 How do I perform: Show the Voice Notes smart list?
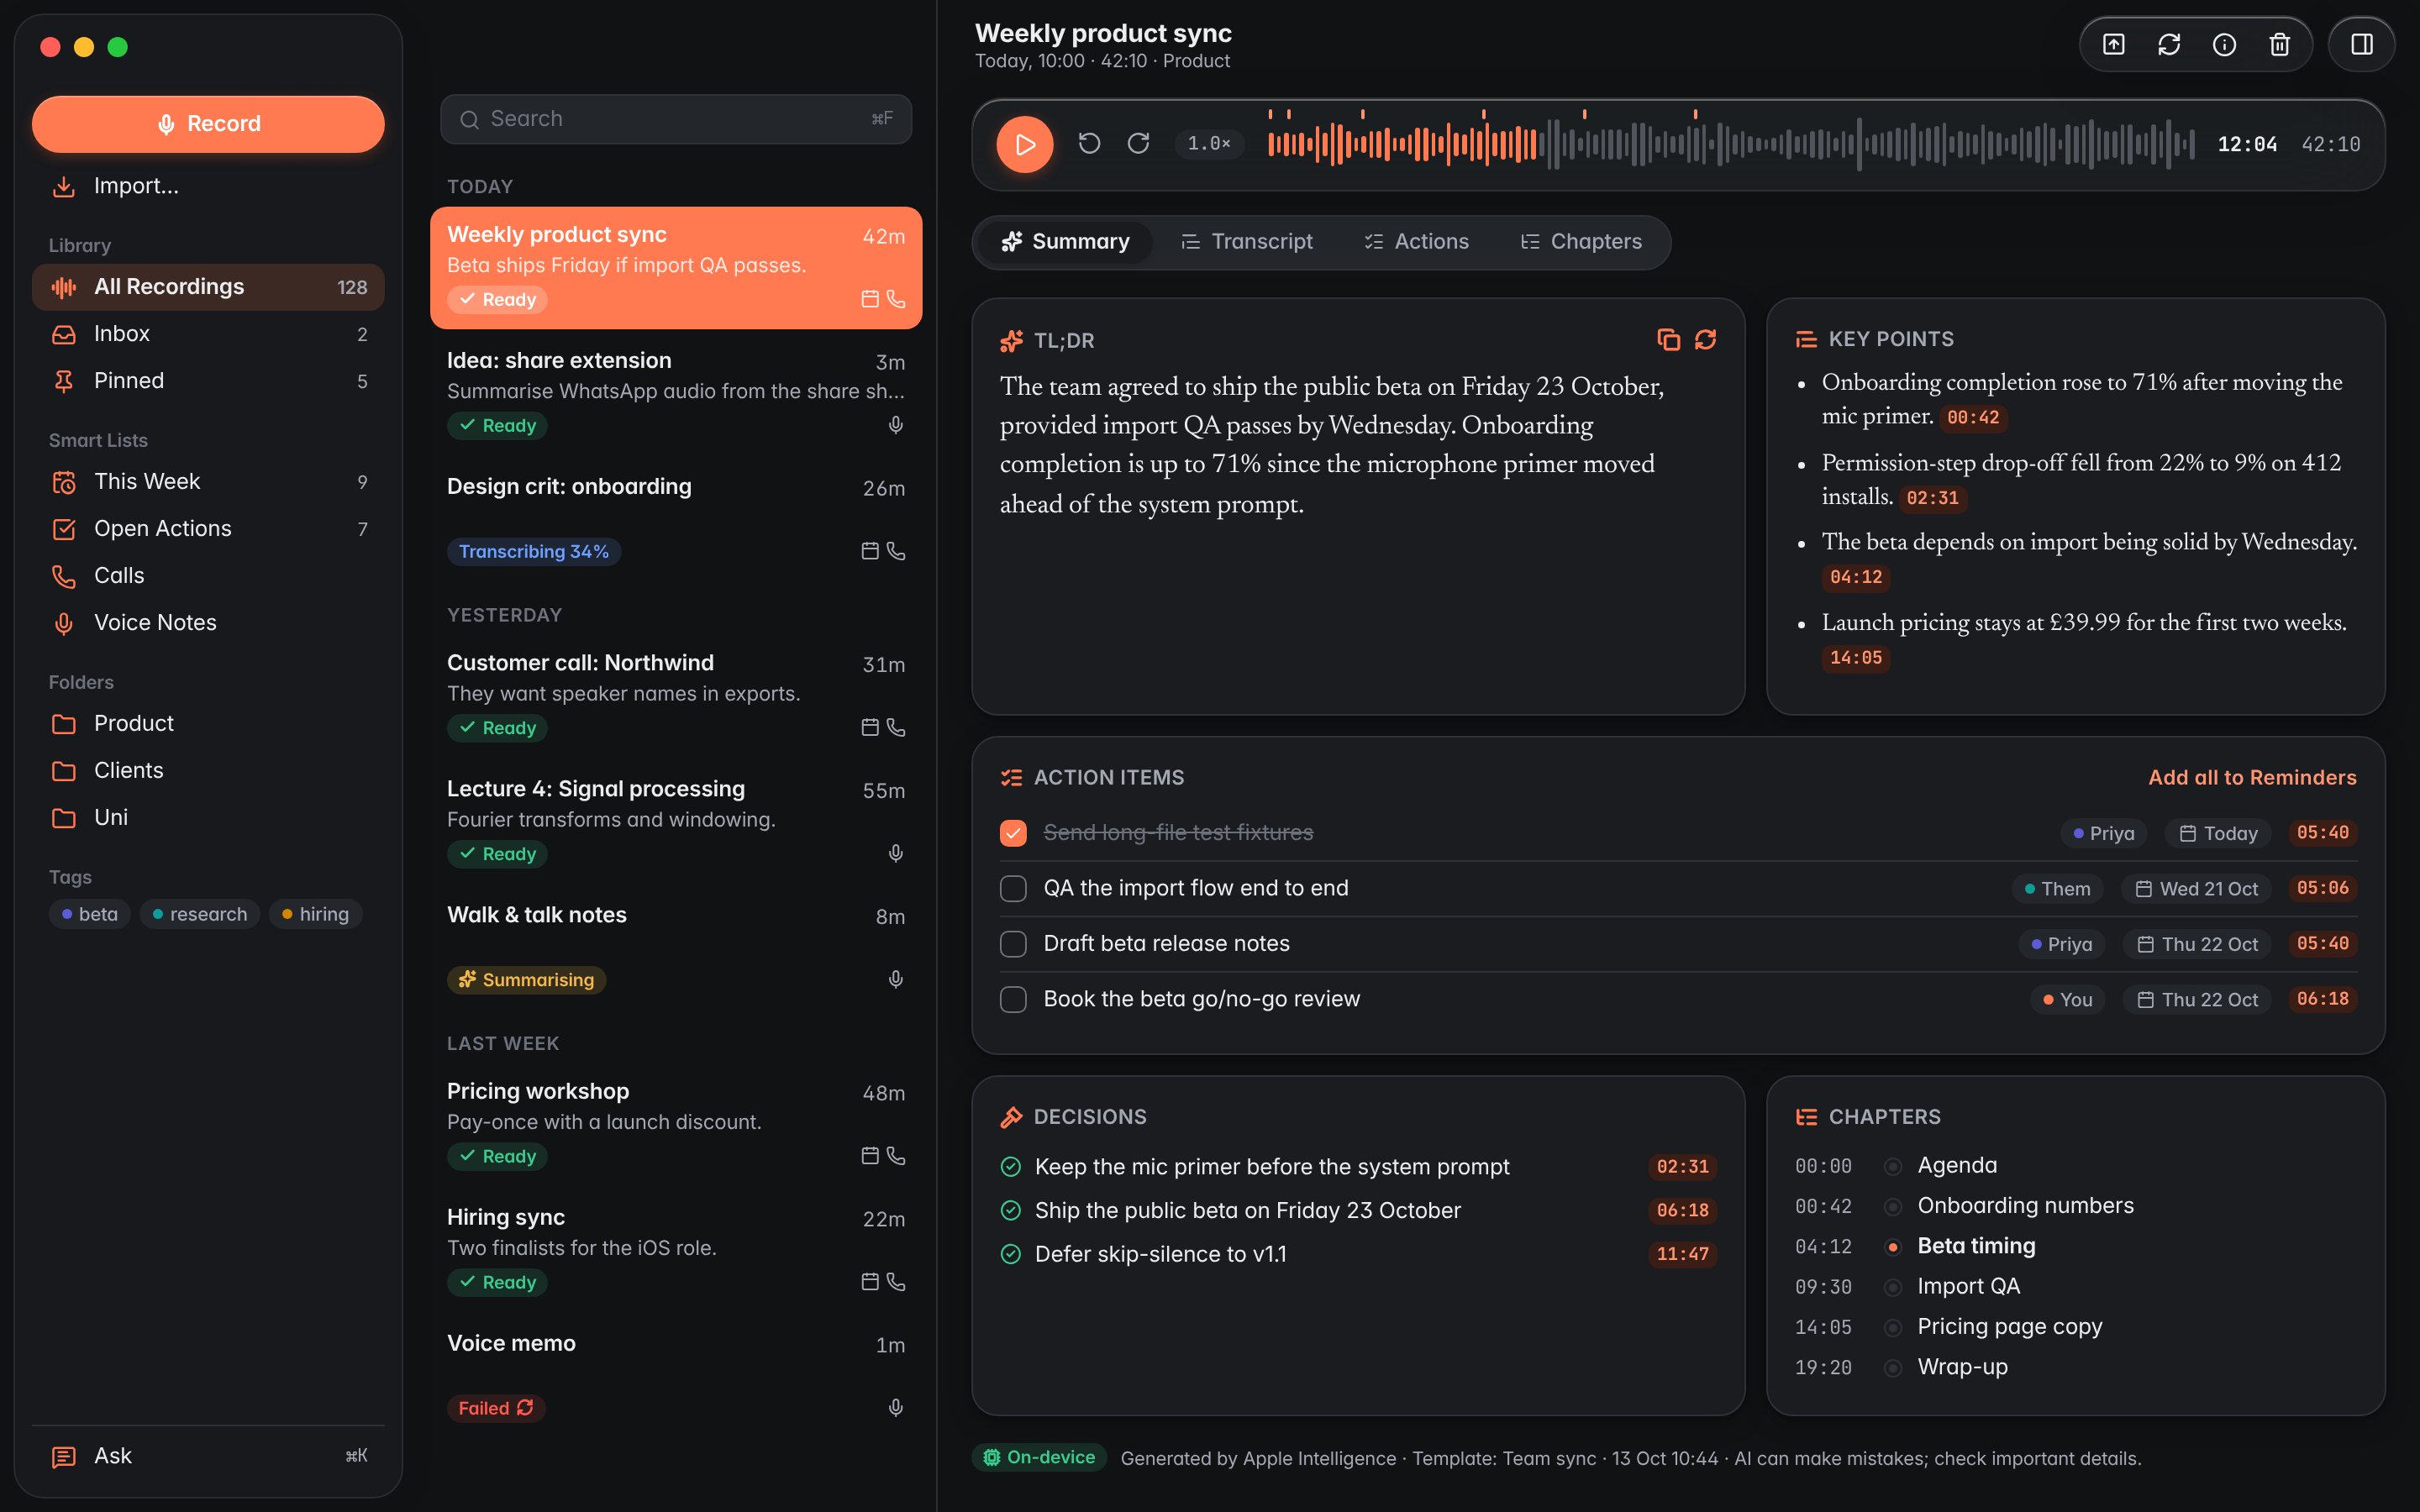pos(208,623)
